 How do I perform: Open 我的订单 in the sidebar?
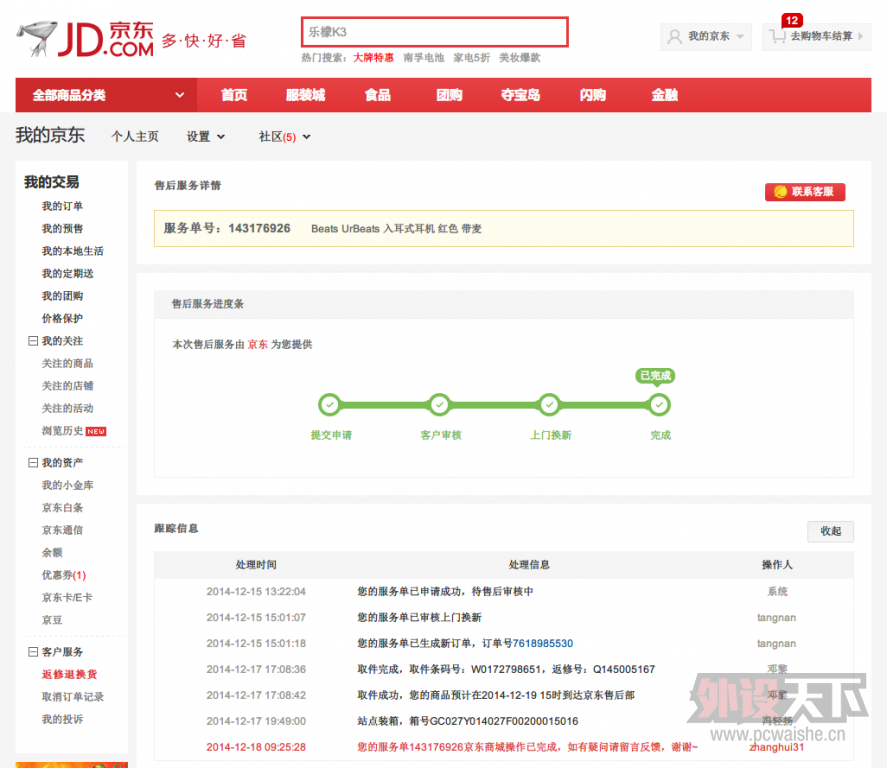(x=62, y=206)
